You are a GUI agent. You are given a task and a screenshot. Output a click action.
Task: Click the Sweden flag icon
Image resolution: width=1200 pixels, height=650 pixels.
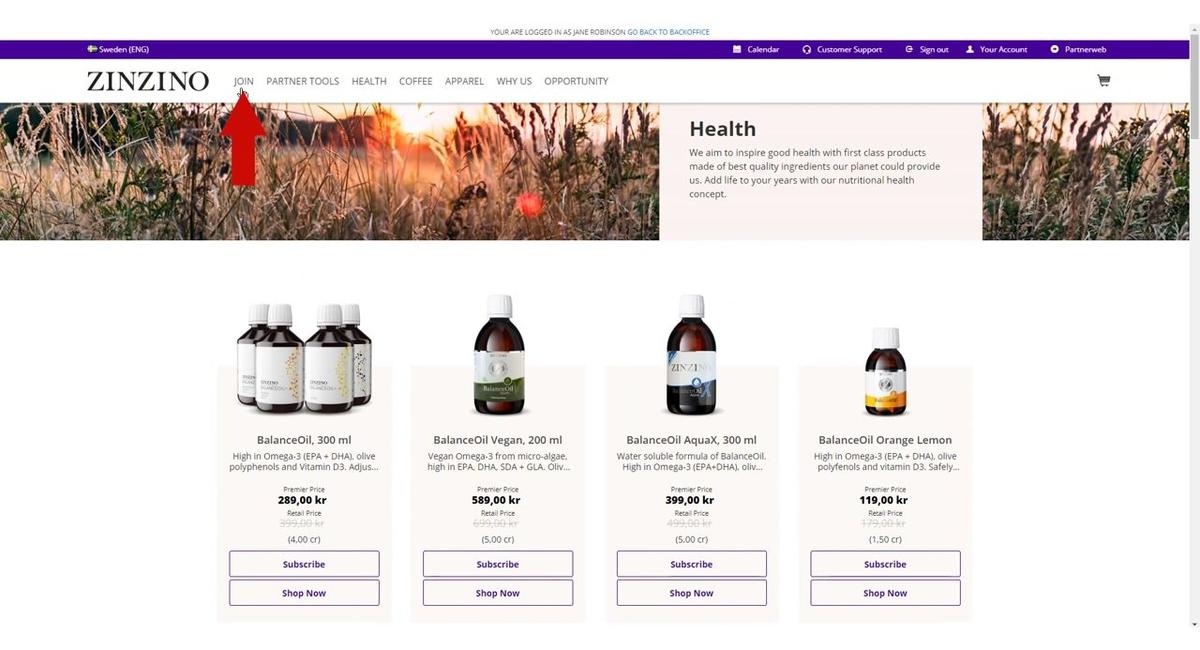pyautogui.click(x=92, y=49)
